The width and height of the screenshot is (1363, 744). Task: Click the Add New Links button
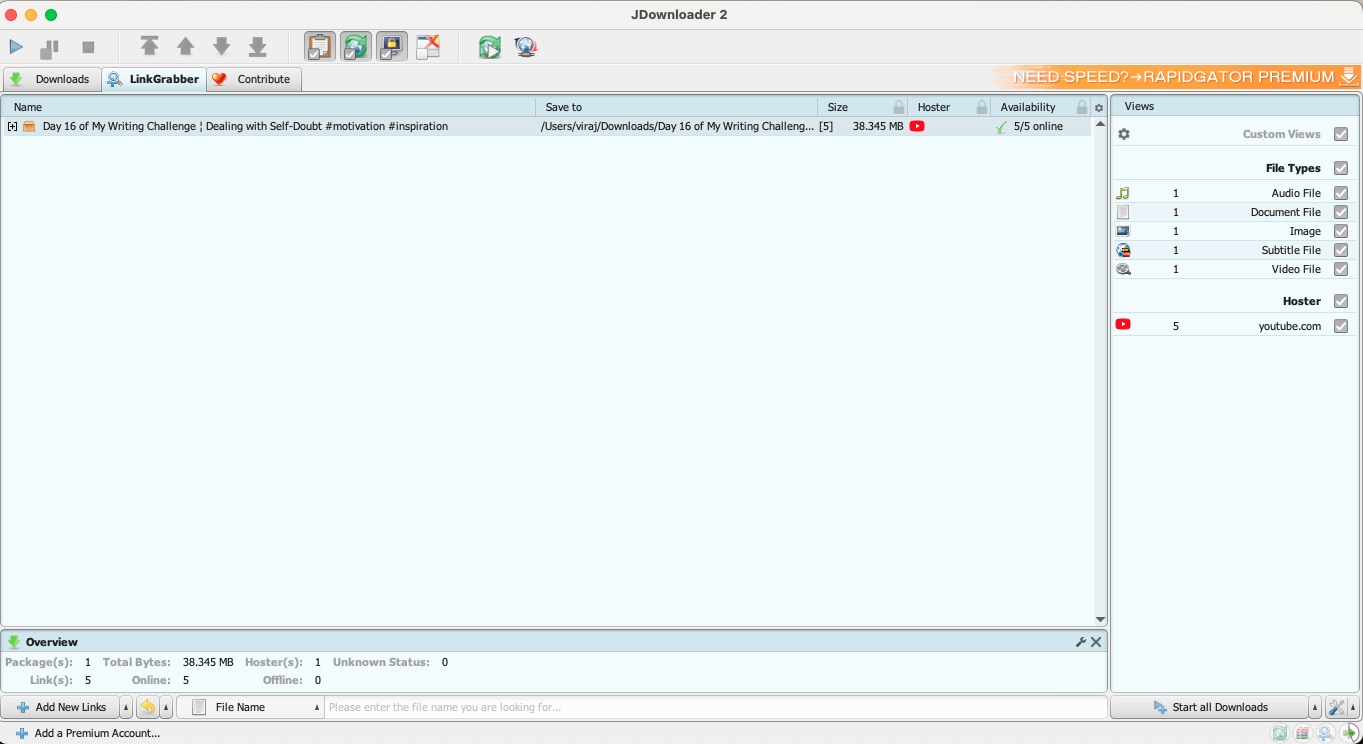(65, 707)
